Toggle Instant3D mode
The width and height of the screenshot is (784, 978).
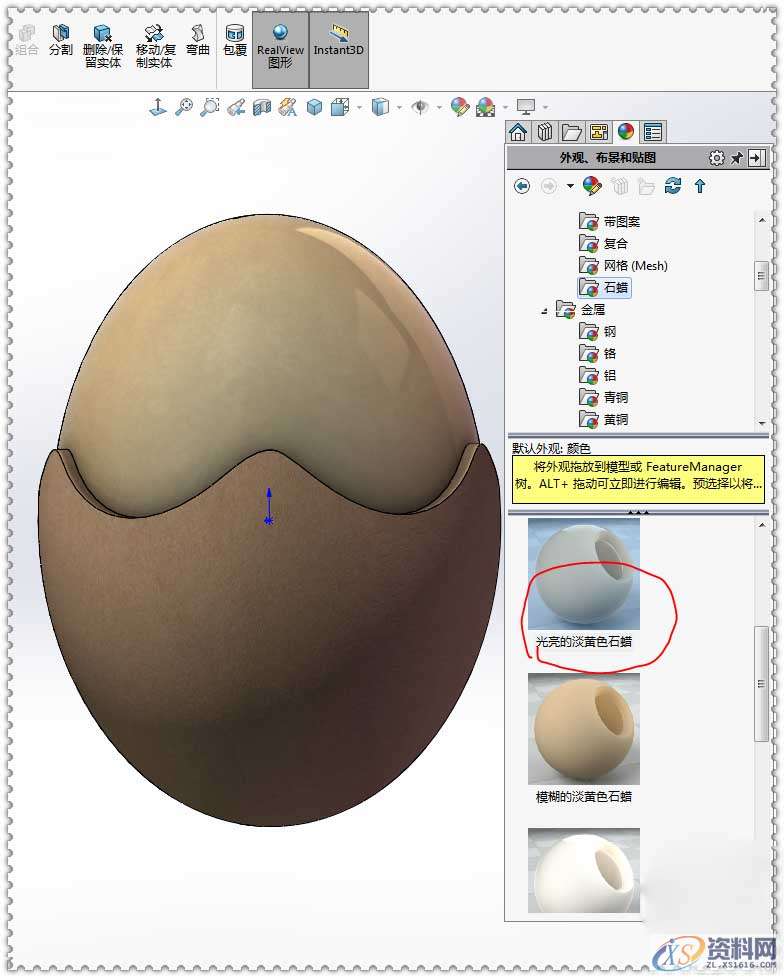pyautogui.click(x=339, y=49)
